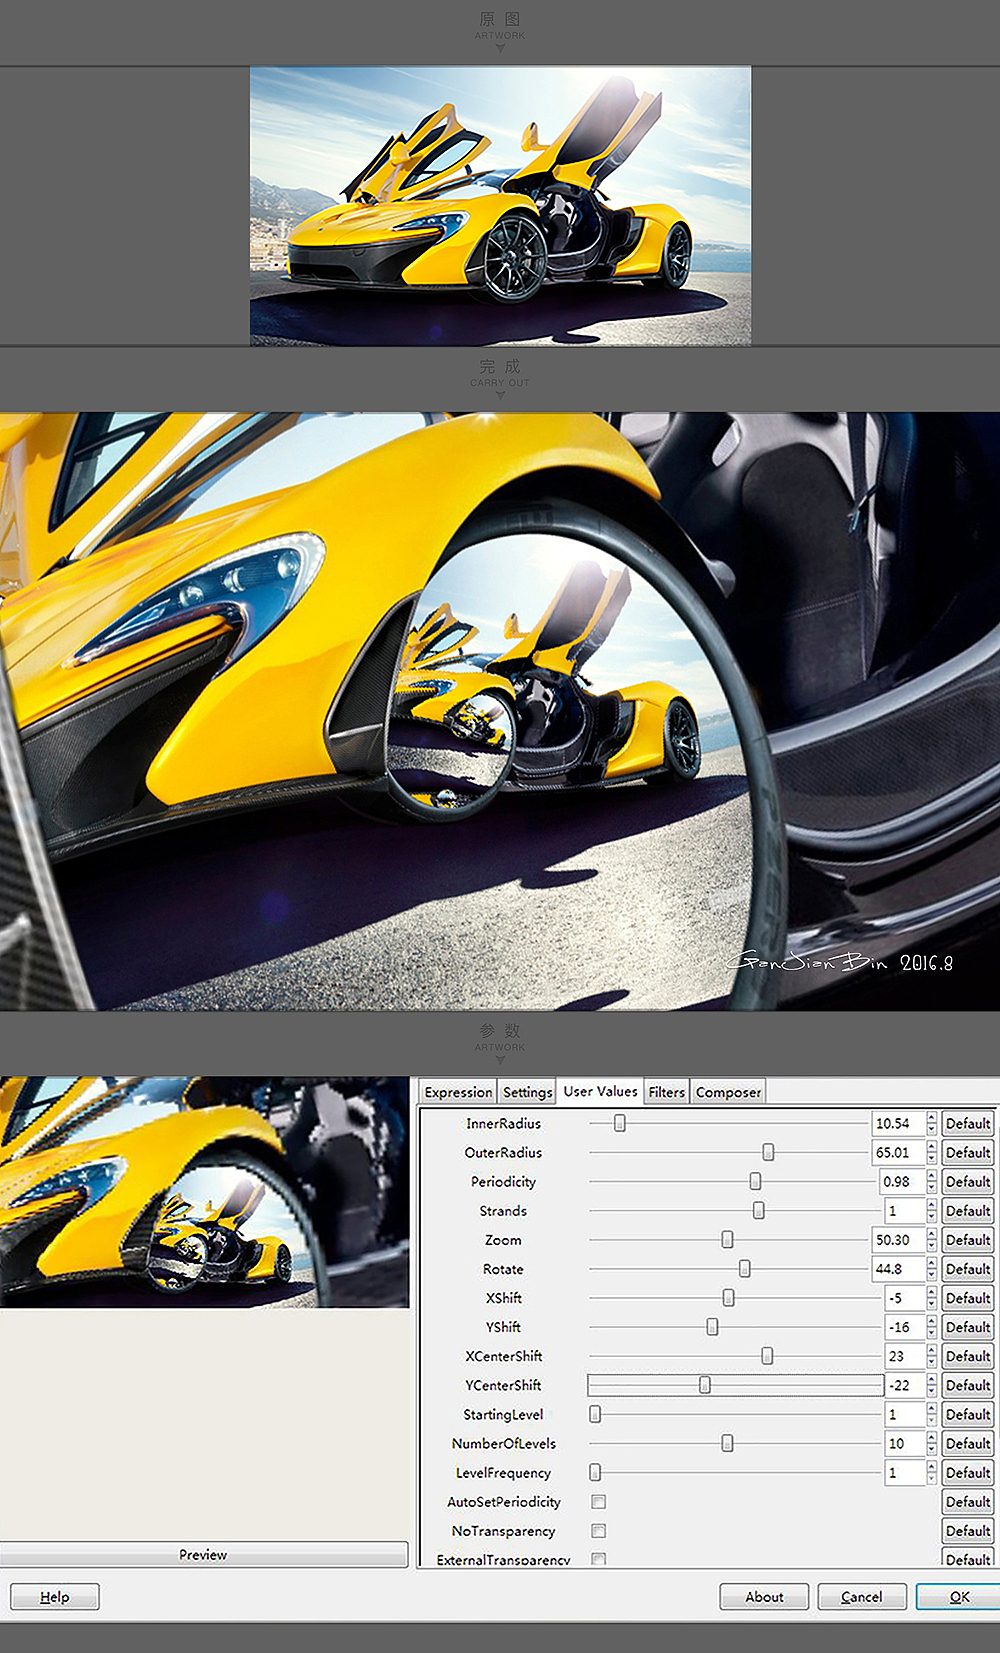Click the Preview button
The image size is (1000, 1653).
pos(203,1554)
